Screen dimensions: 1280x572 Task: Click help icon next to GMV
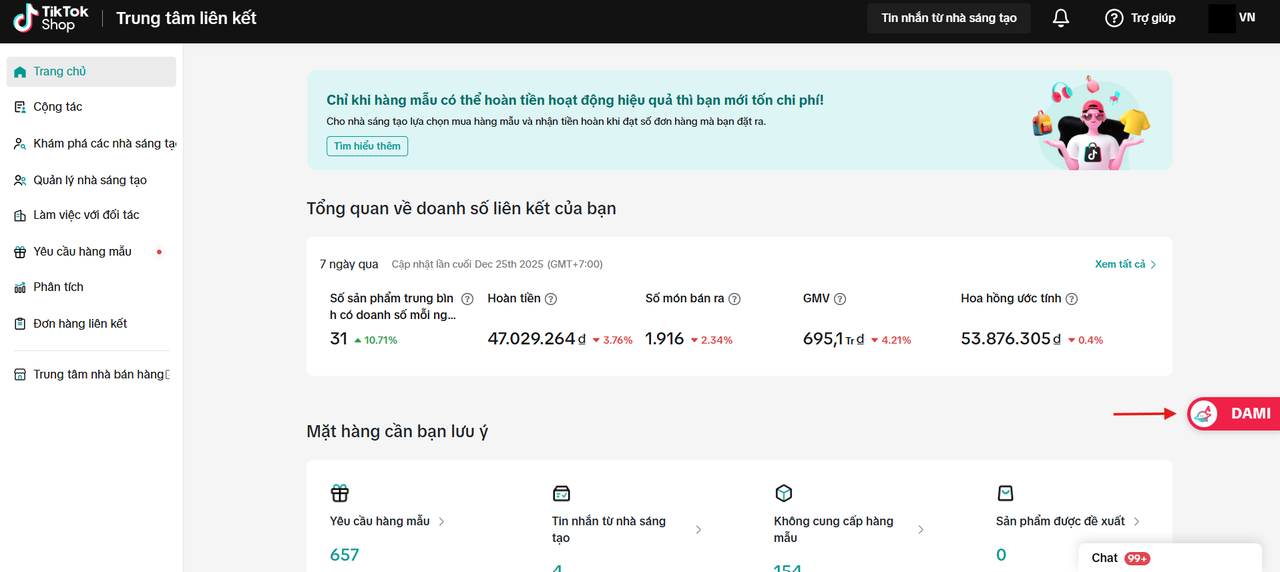(x=840, y=299)
